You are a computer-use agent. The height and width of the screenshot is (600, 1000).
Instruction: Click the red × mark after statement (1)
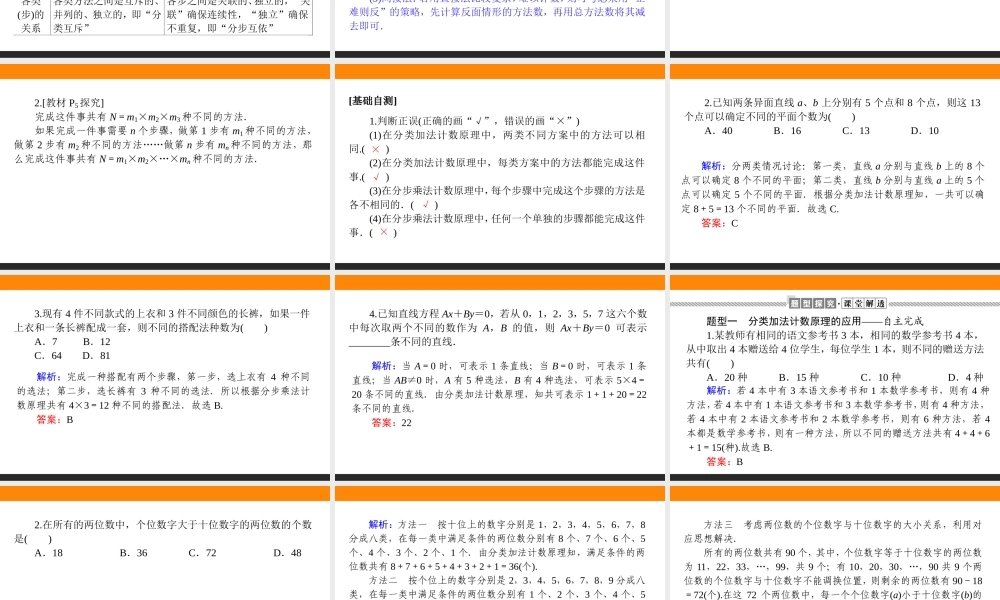[x=376, y=149]
